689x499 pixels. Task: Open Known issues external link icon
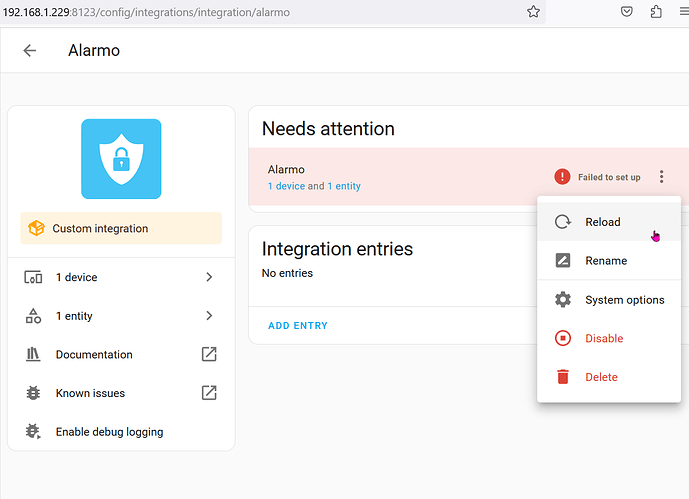209,393
